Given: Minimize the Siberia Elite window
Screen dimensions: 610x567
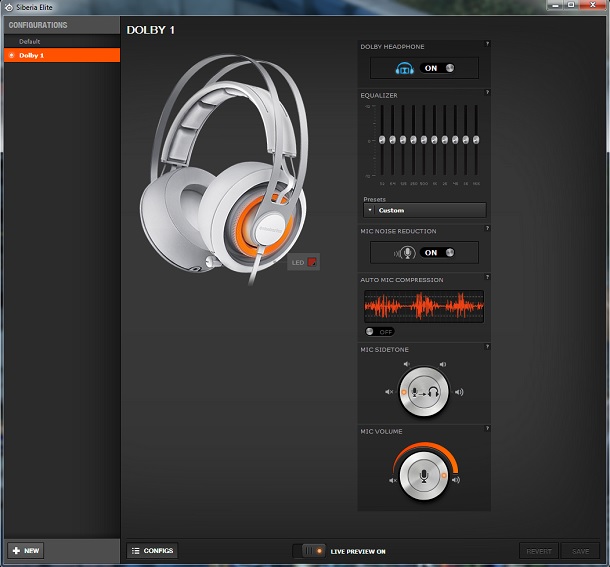Looking at the screenshot, I should 555,5.
